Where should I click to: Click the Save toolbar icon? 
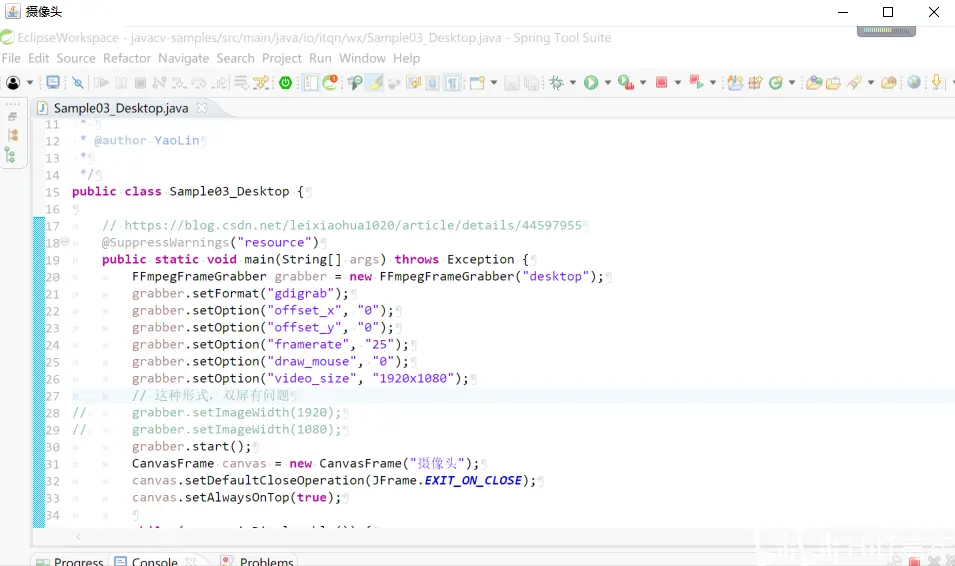(x=512, y=82)
